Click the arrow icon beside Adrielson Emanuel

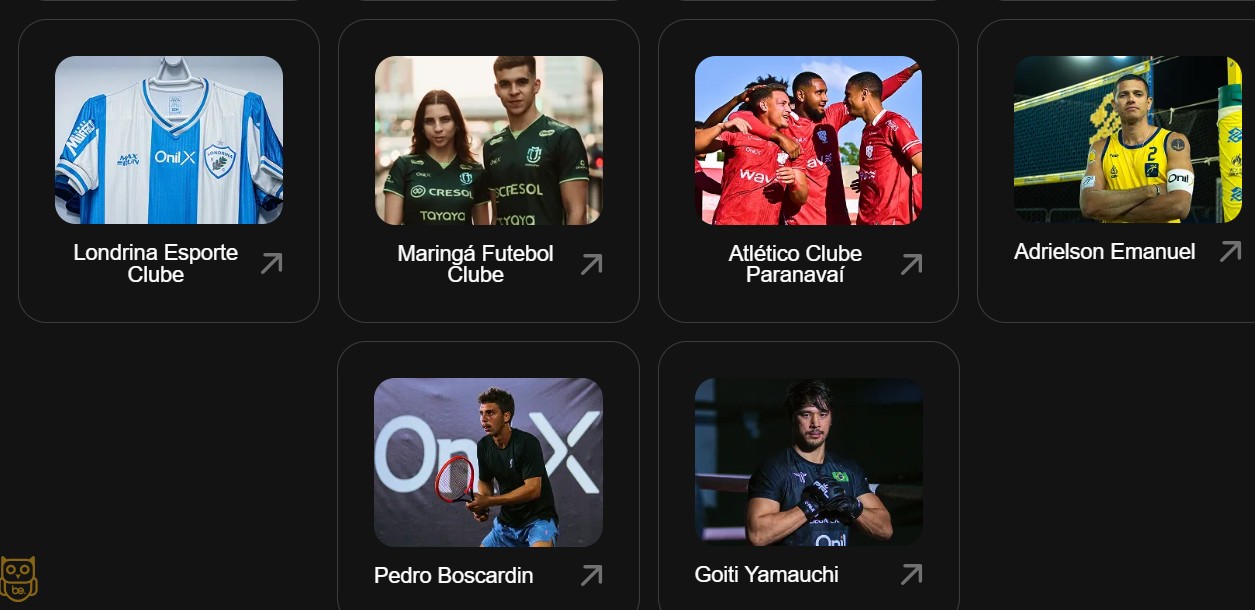point(1230,253)
